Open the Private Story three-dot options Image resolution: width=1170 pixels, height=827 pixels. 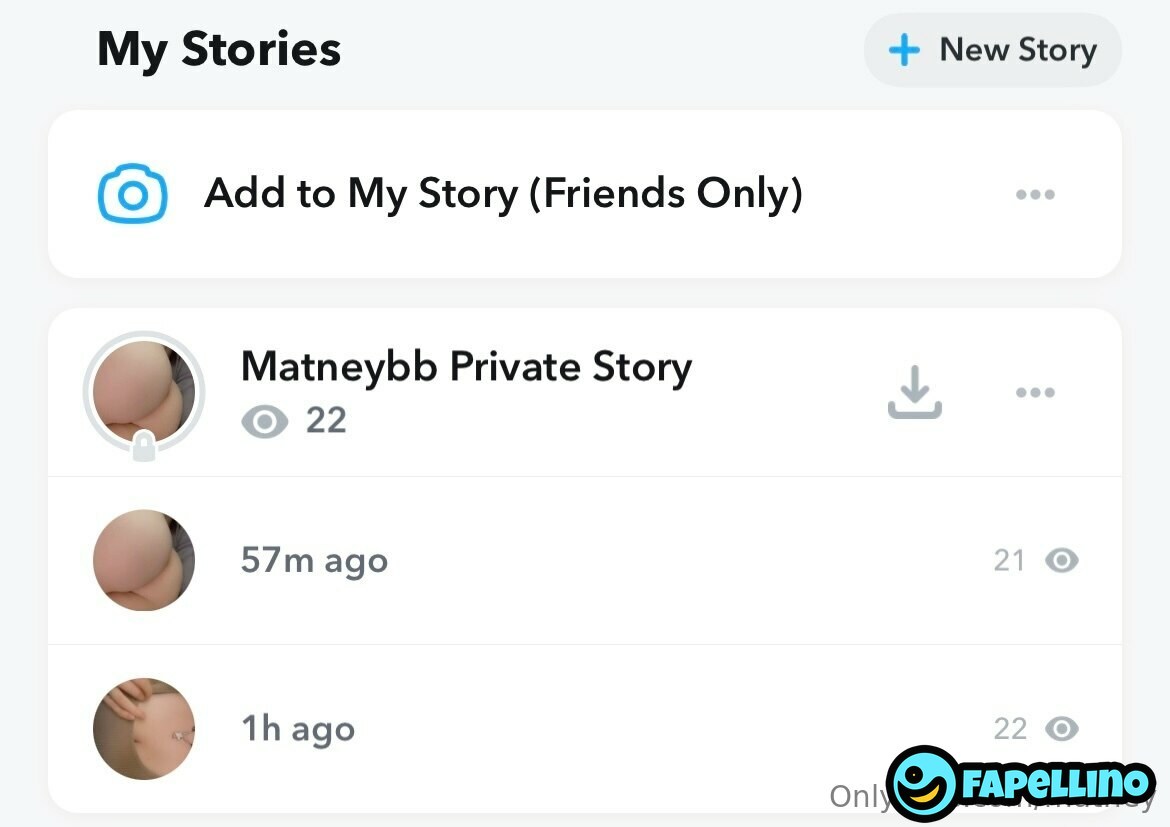[1035, 392]
